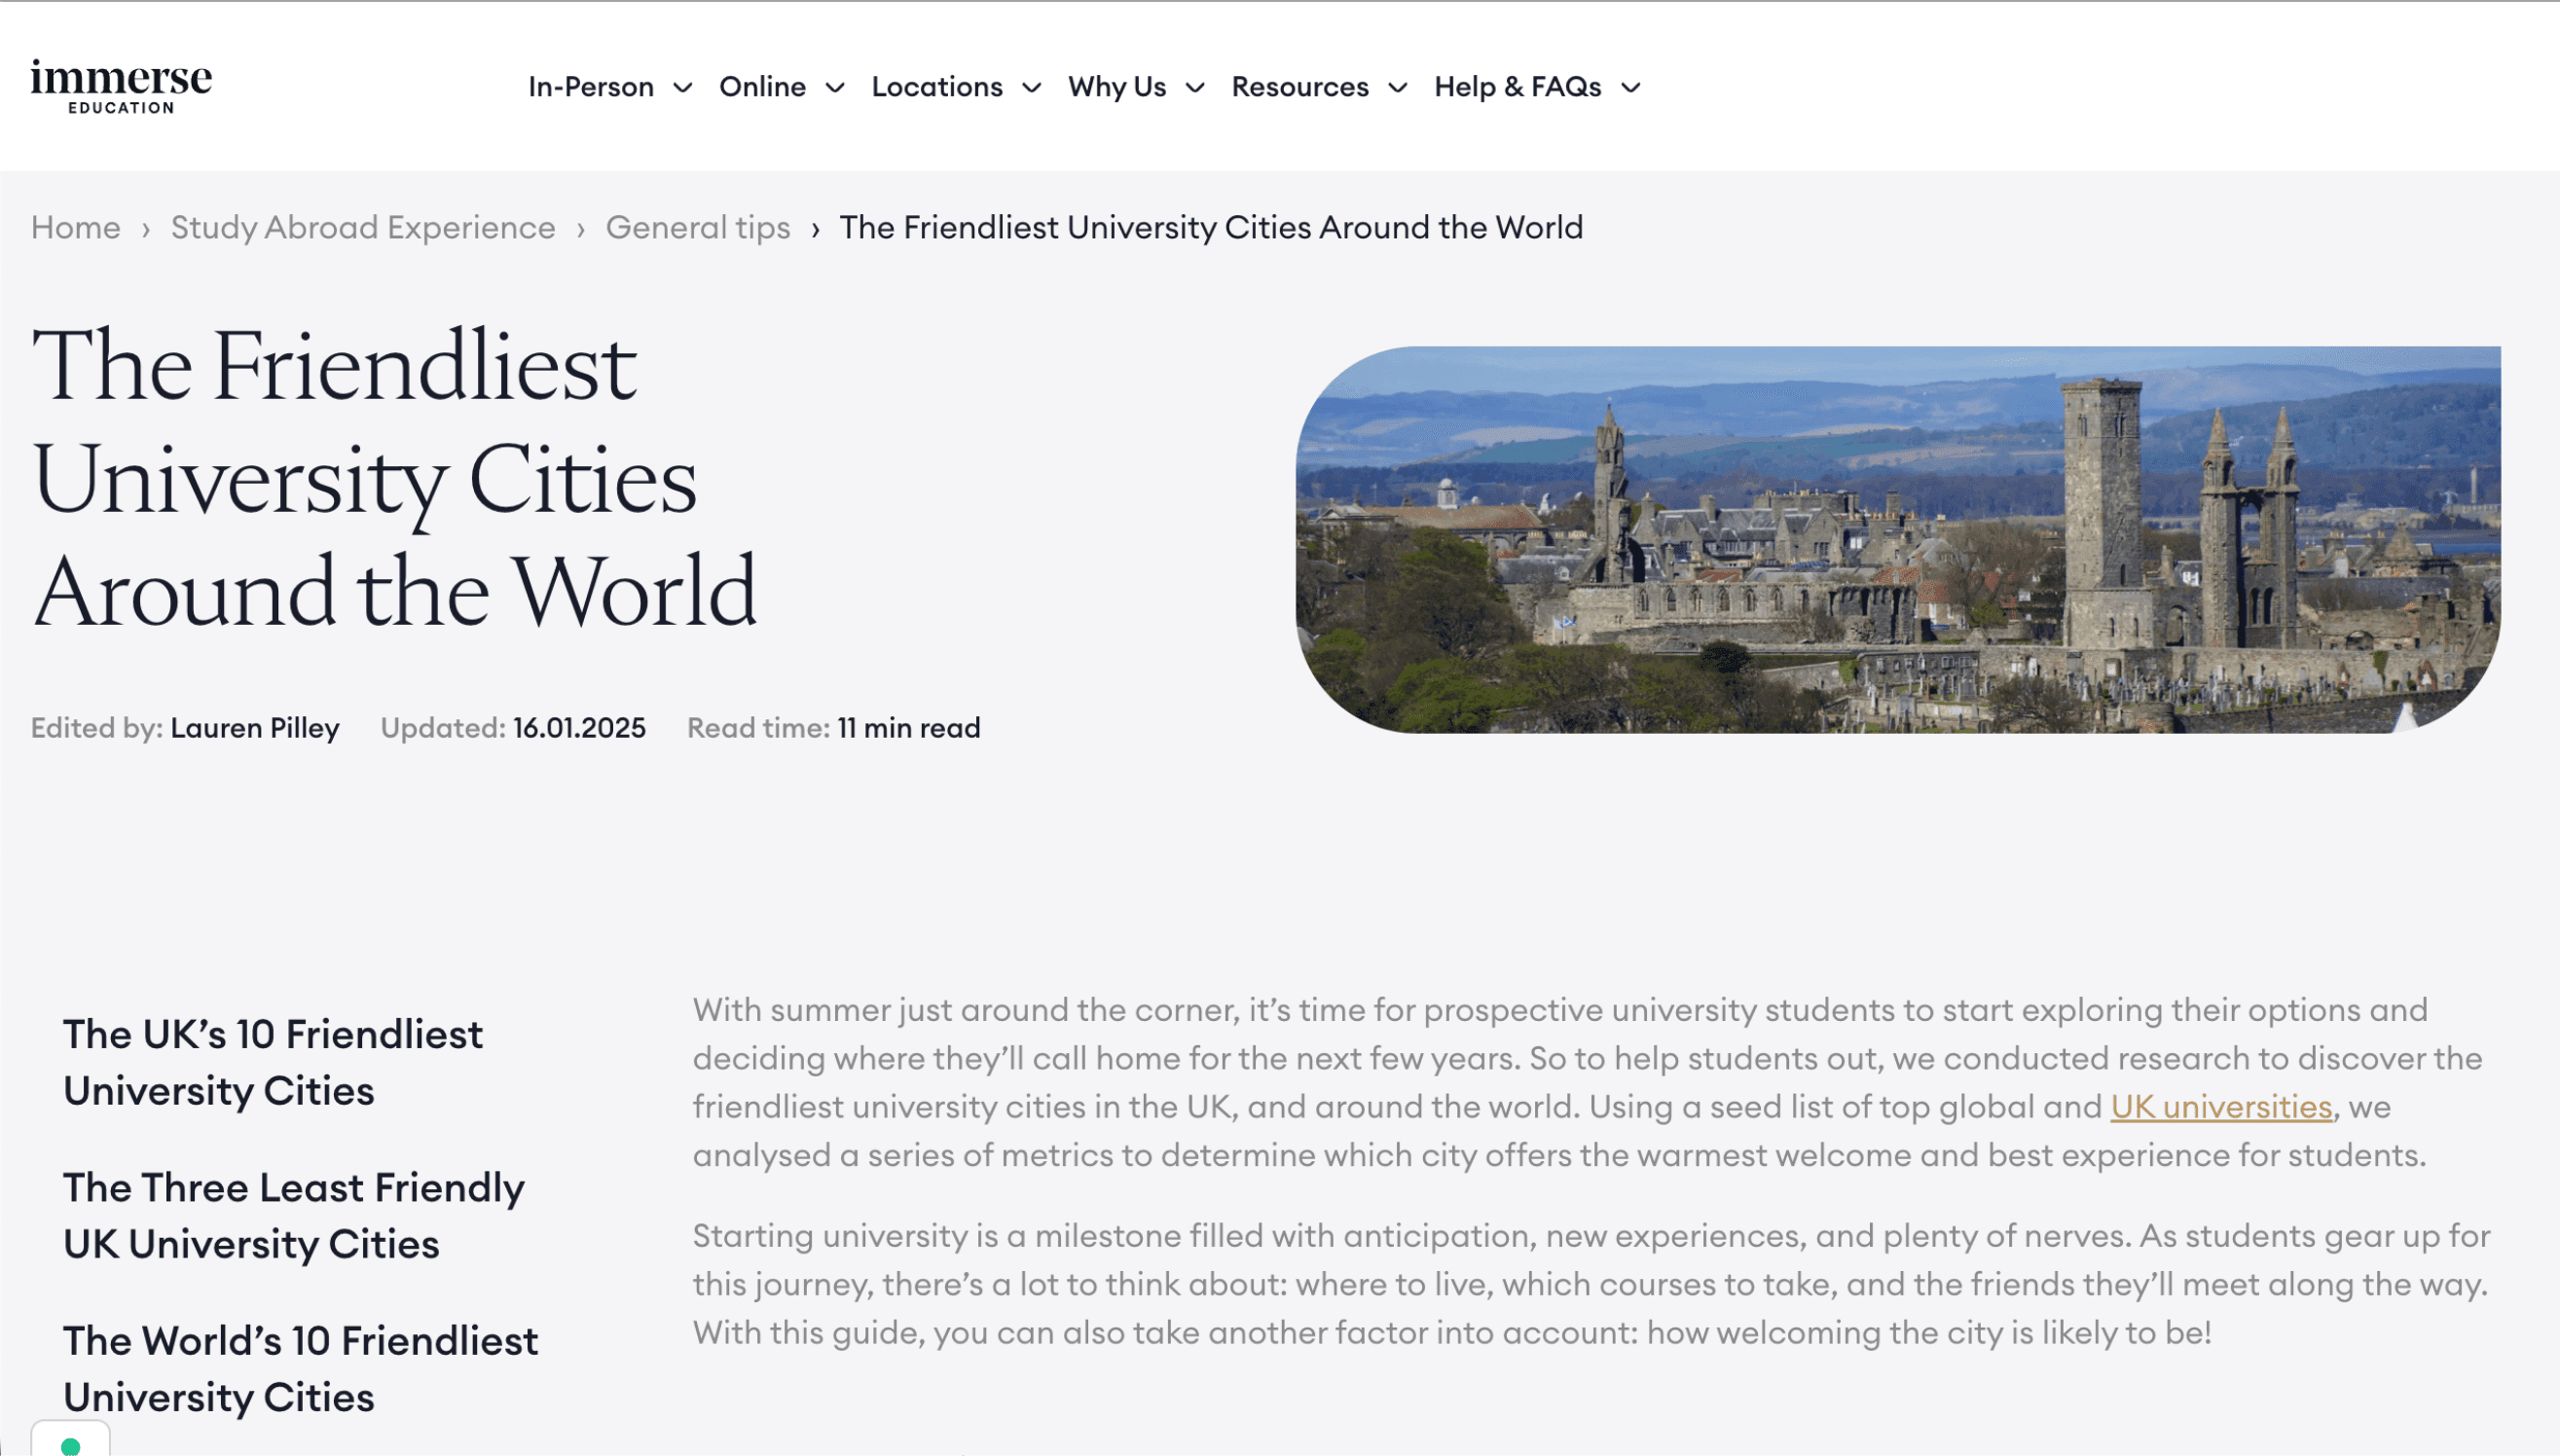Open the Resources menu
The height and width of the screenshot is (1456, 2560).
[1300, 87]
